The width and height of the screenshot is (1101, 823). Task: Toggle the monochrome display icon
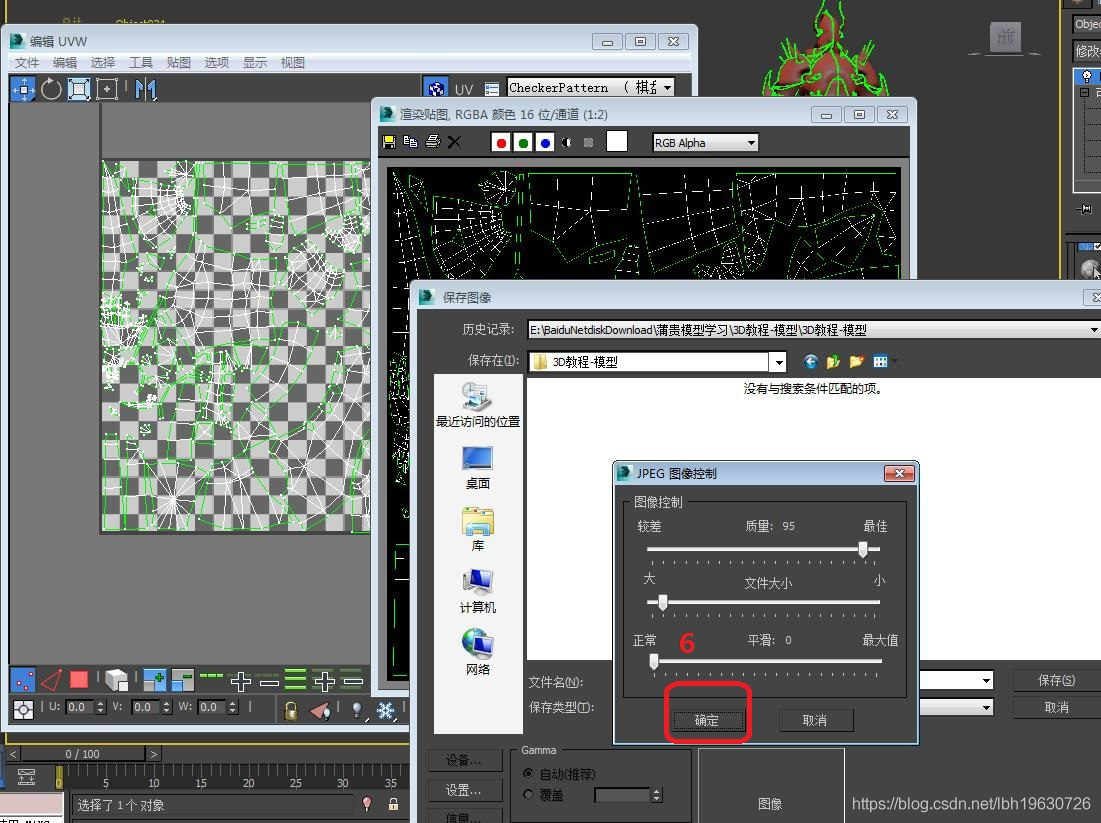pos(588,143)
